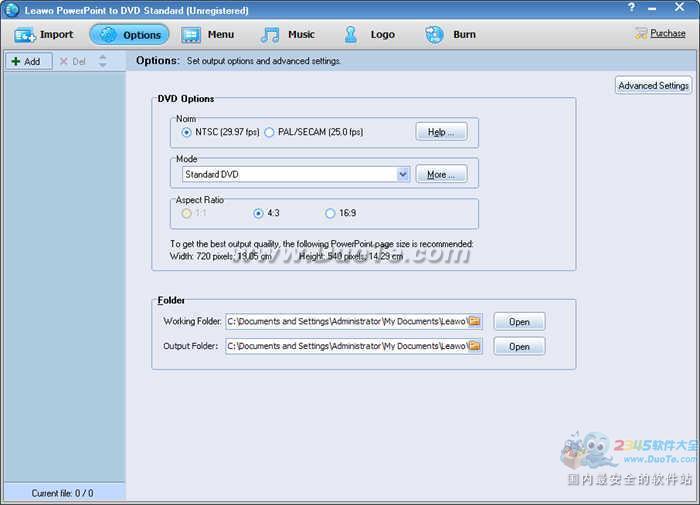Click the Burn disc icon

[434, 35]
